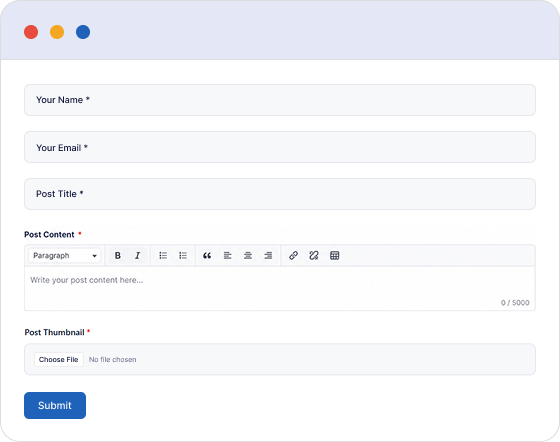Align text to the right

(x=268, y=256)
